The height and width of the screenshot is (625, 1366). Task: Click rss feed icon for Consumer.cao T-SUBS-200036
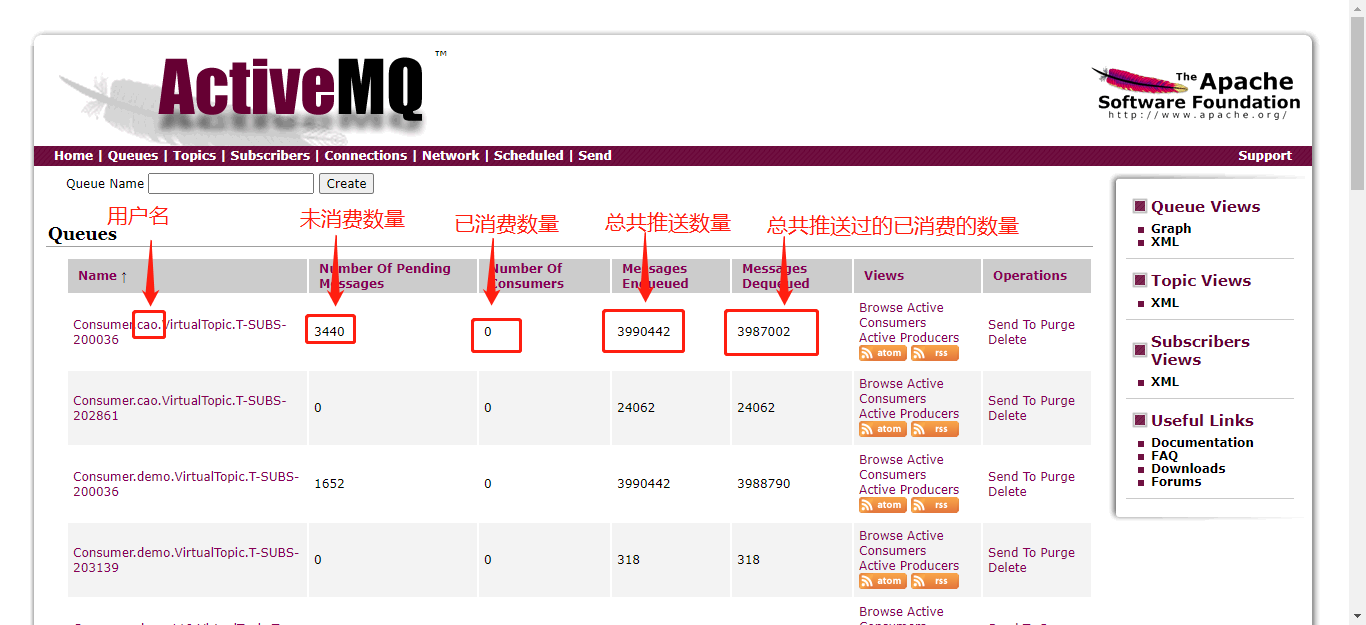(x=935, y=353)
